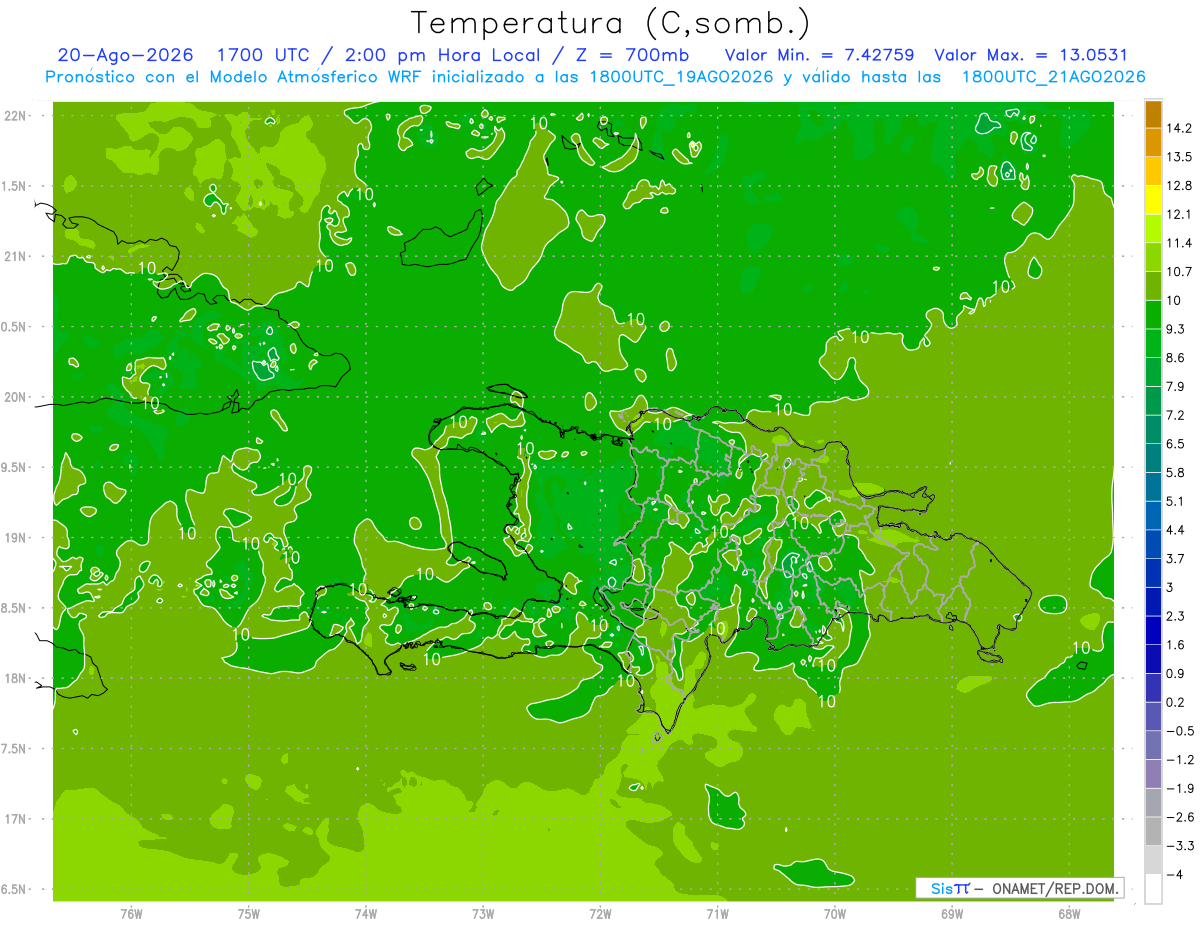Click the '69W' longitude axis label

[952, 913]
